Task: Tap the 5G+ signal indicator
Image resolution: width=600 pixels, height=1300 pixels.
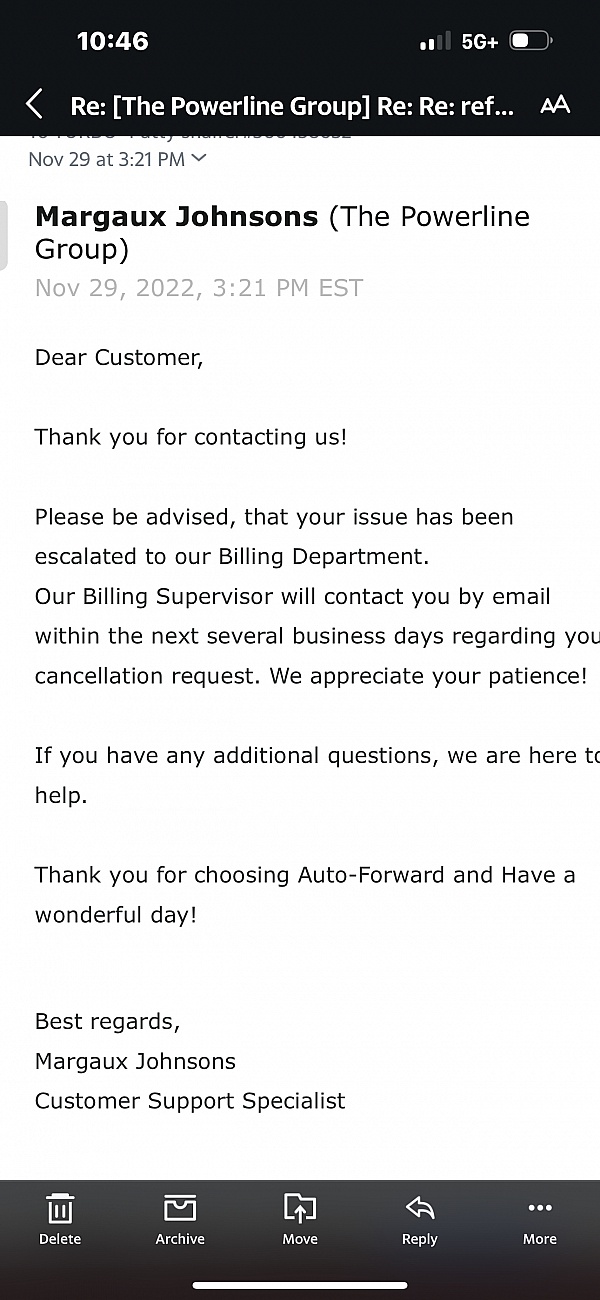Action: point(480,42)
